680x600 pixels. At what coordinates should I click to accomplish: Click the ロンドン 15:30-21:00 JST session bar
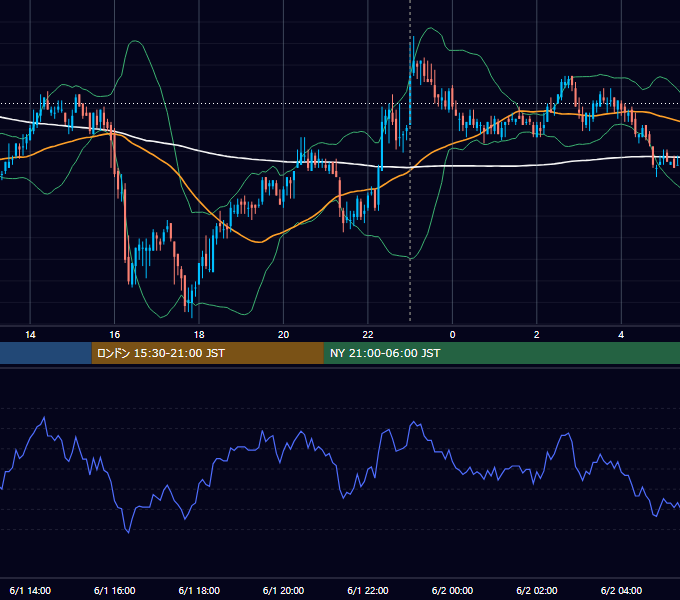coord(207,353)
